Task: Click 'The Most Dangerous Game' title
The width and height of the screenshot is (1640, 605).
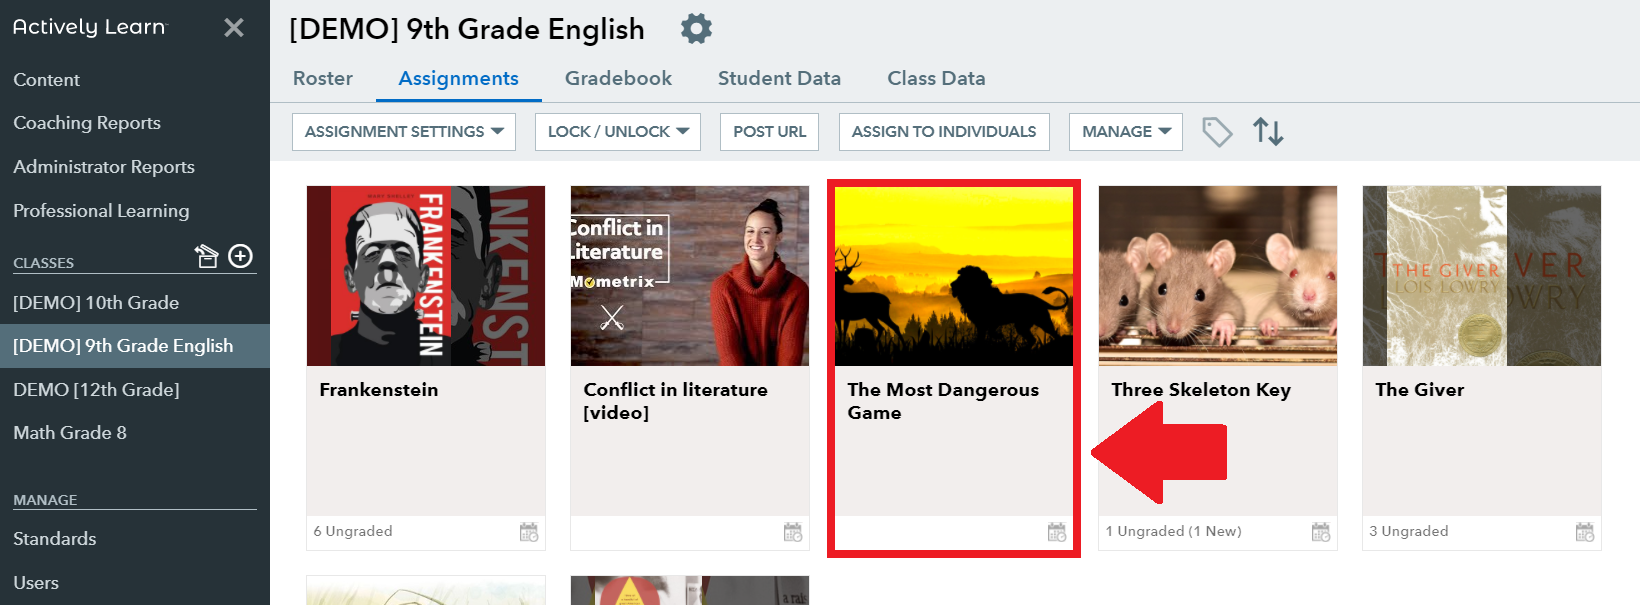Action: coord(943,401)
